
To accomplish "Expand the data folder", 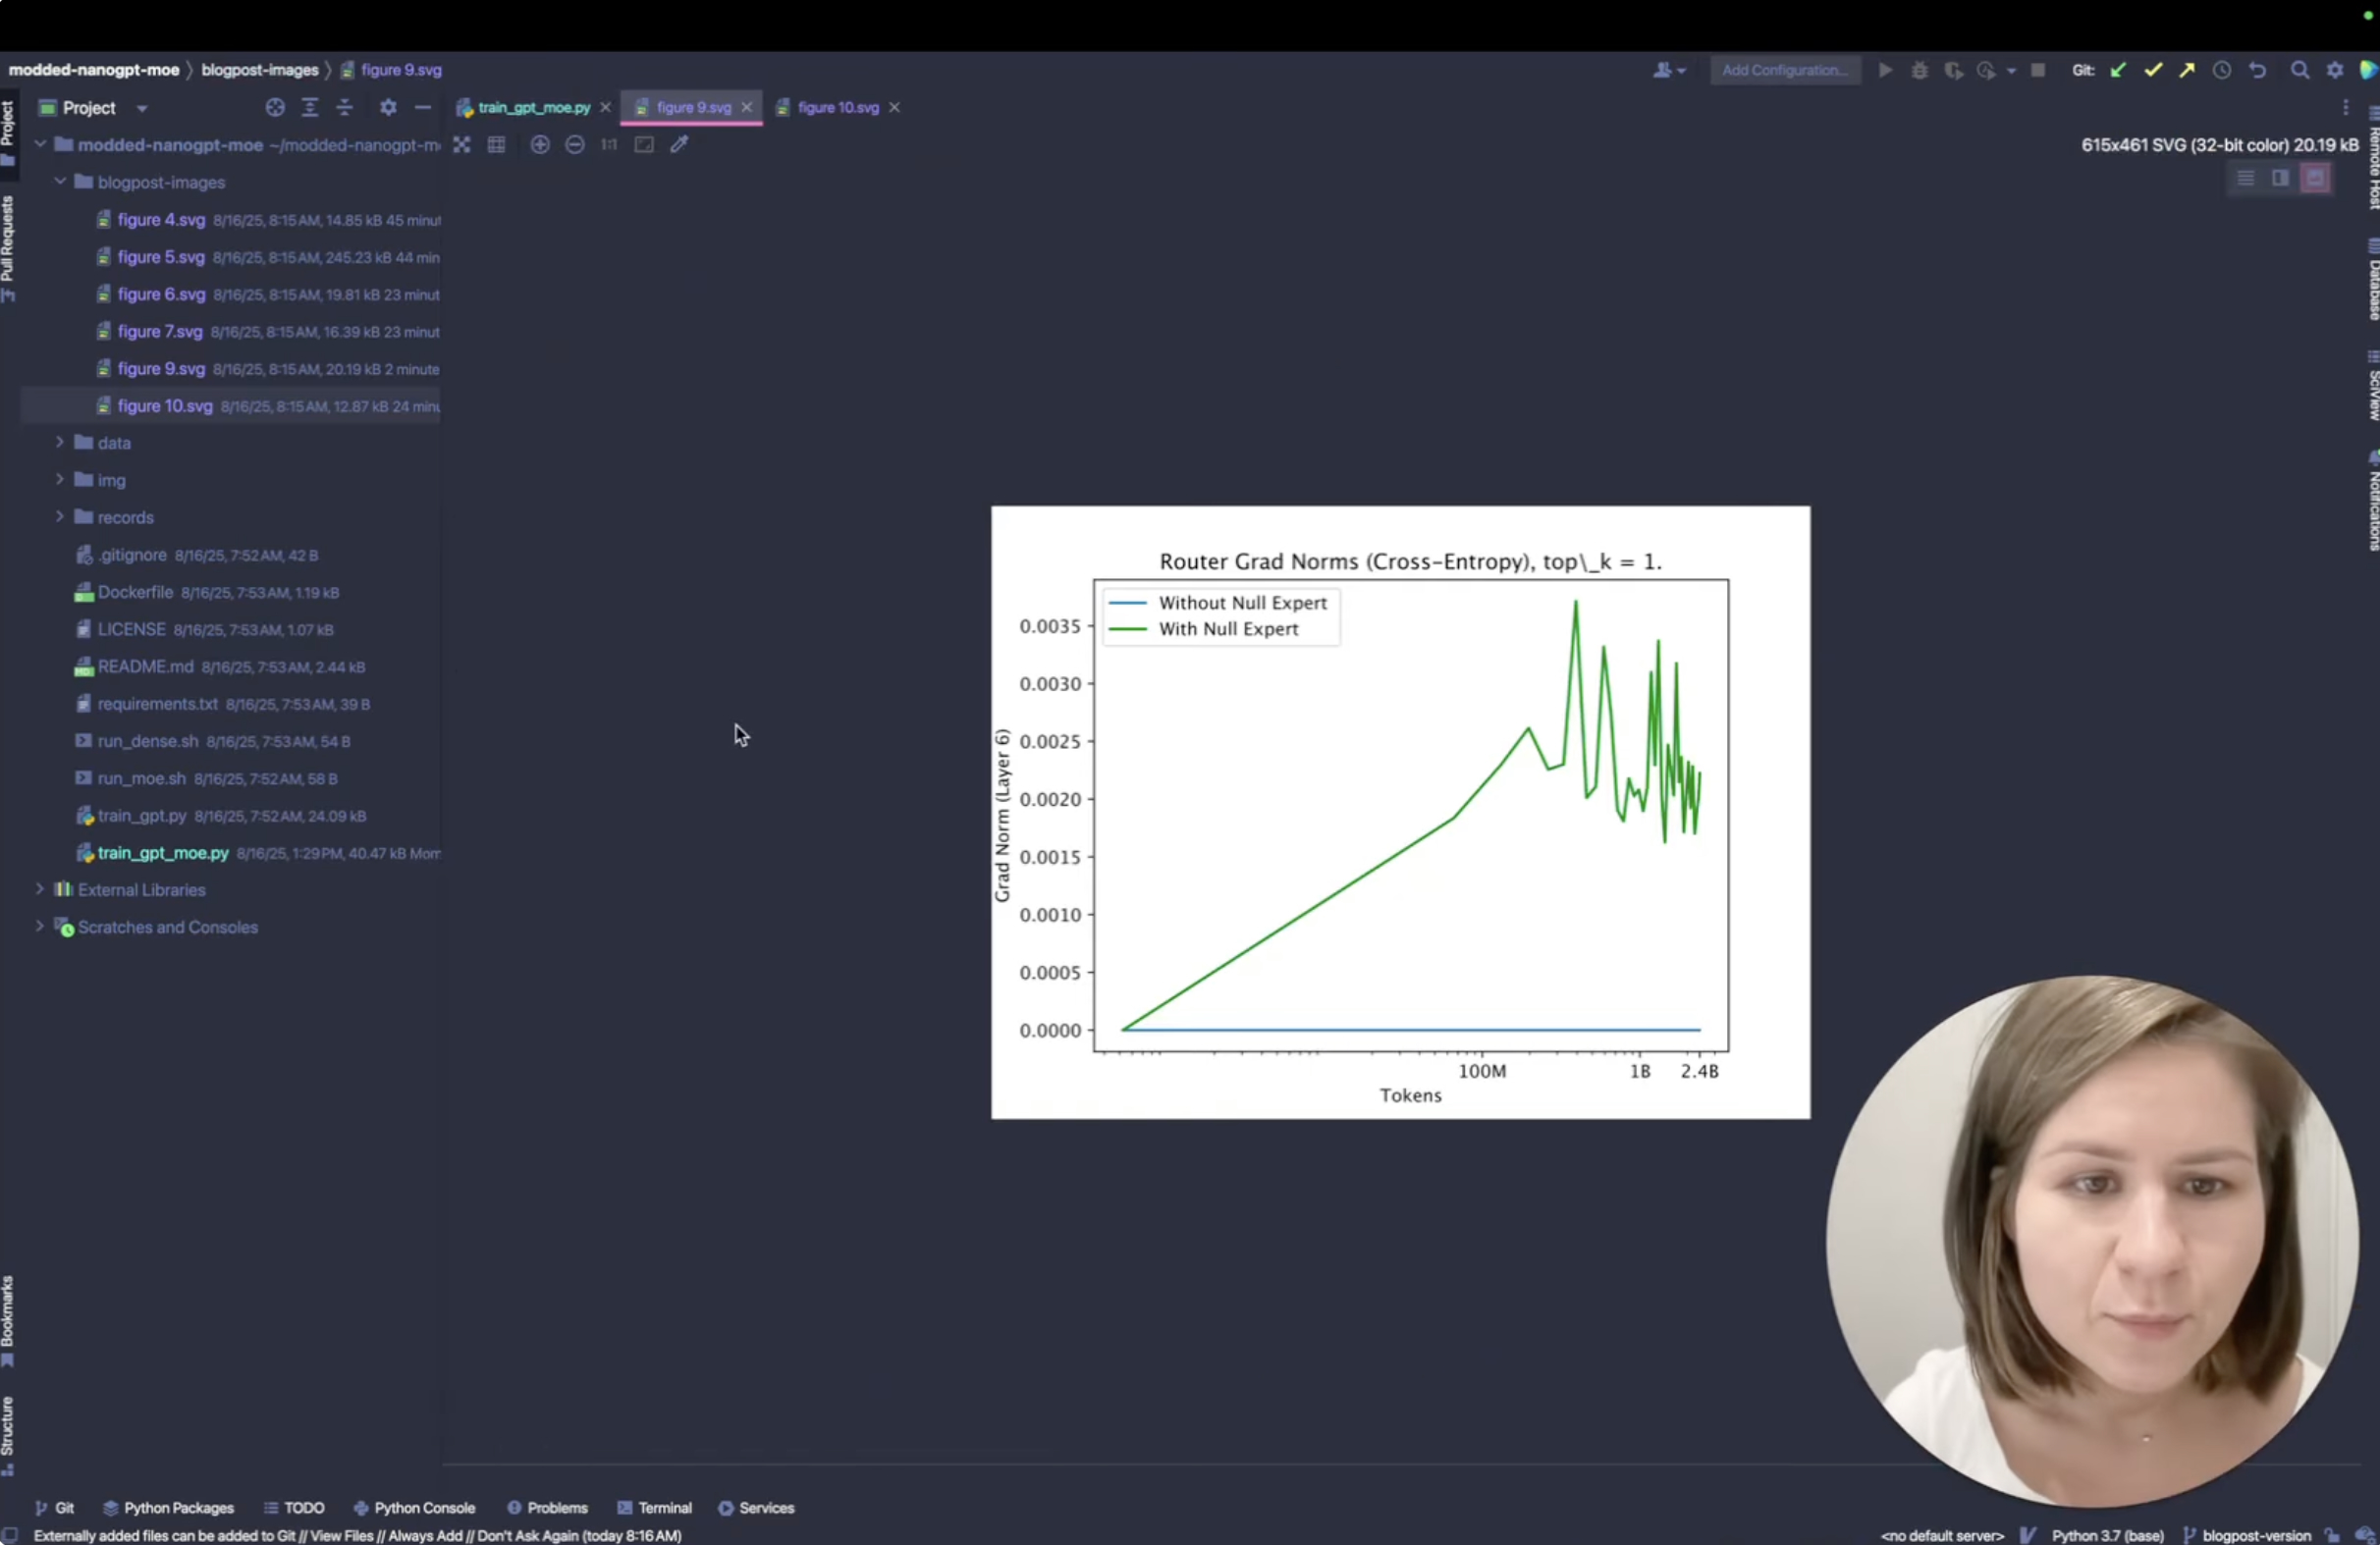I will 60,442.
